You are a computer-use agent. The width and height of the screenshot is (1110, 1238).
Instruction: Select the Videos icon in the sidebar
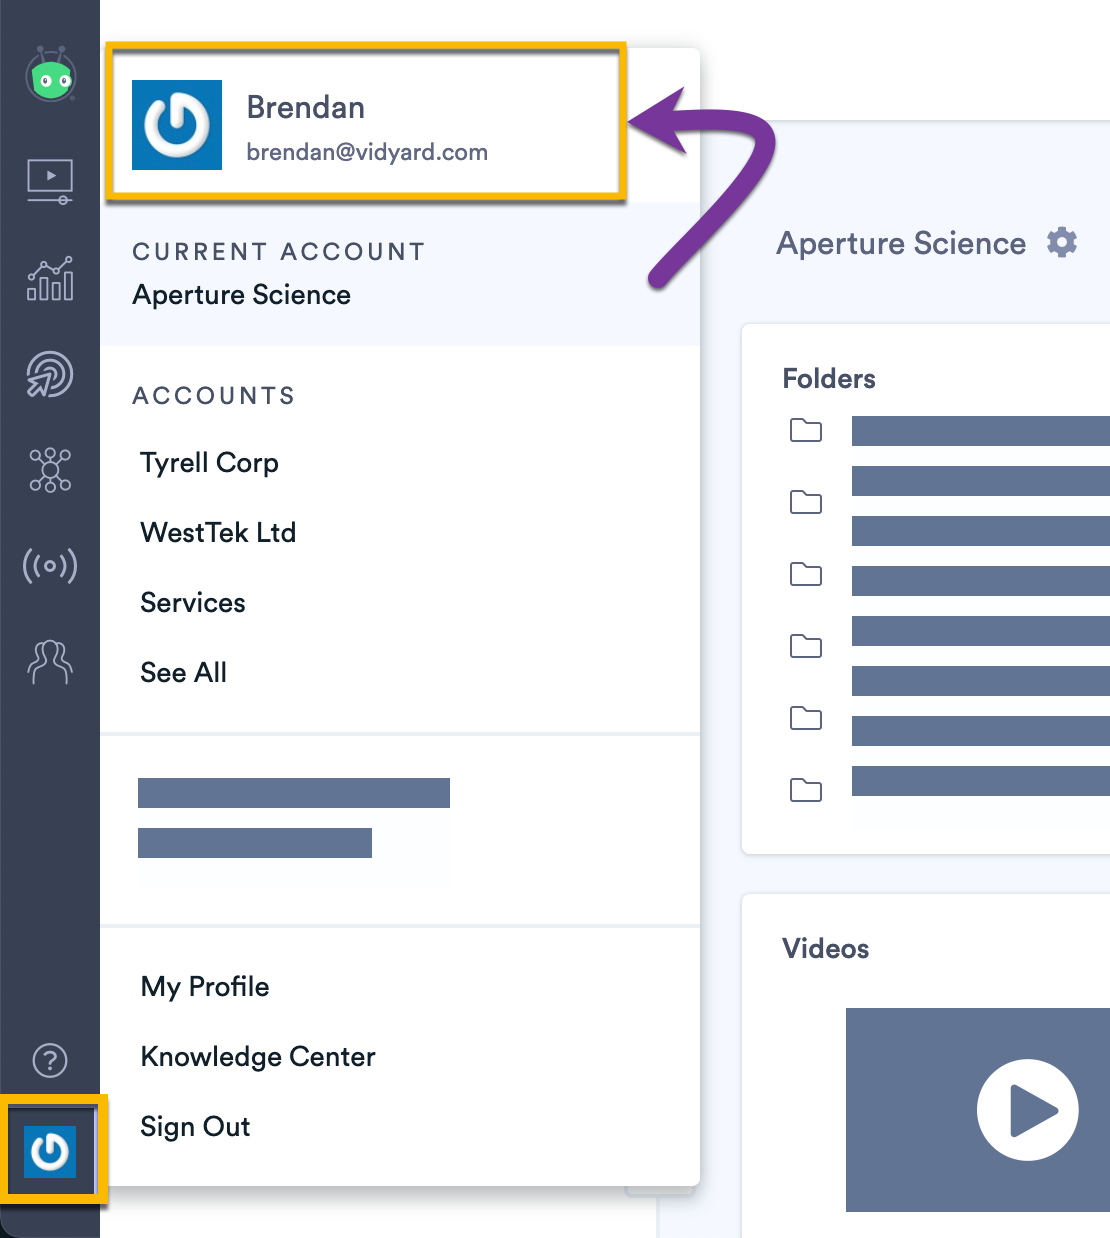50,181
